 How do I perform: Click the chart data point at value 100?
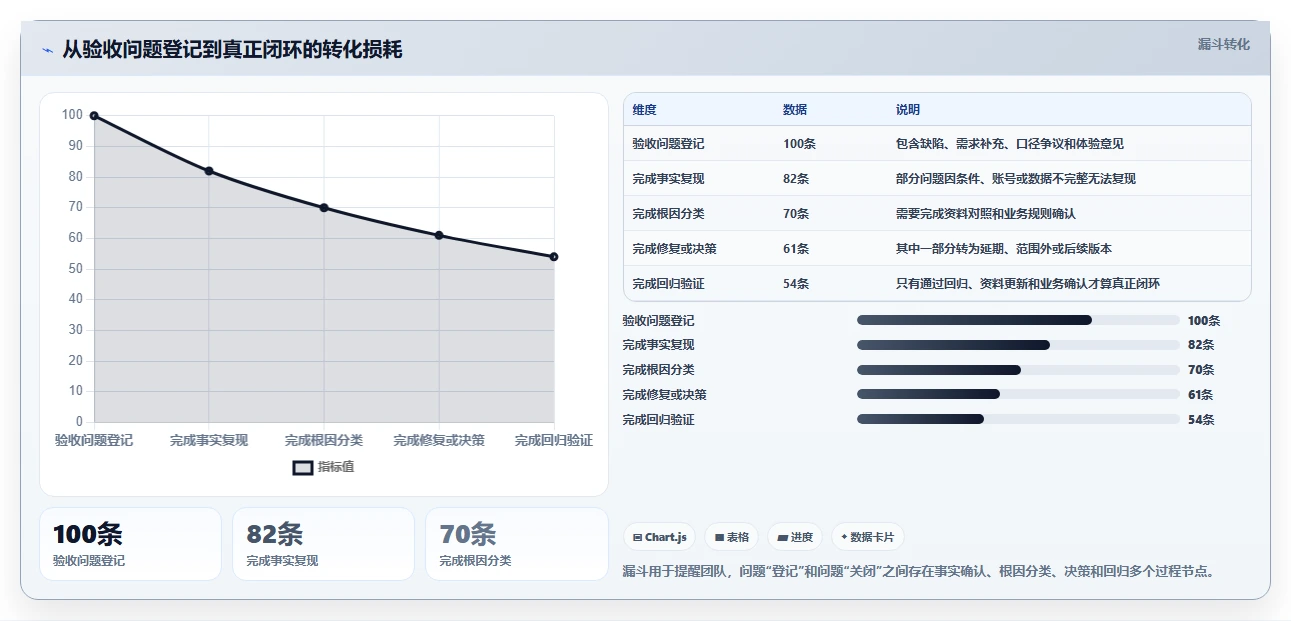tap(94, 116)
